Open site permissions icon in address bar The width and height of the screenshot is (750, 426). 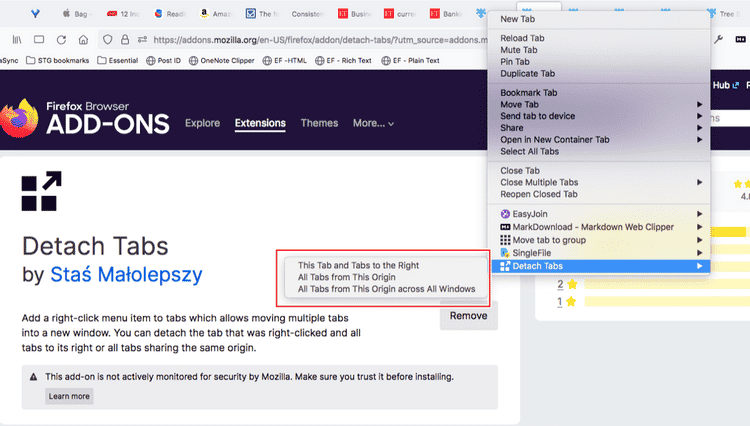[x=142, y=40]
